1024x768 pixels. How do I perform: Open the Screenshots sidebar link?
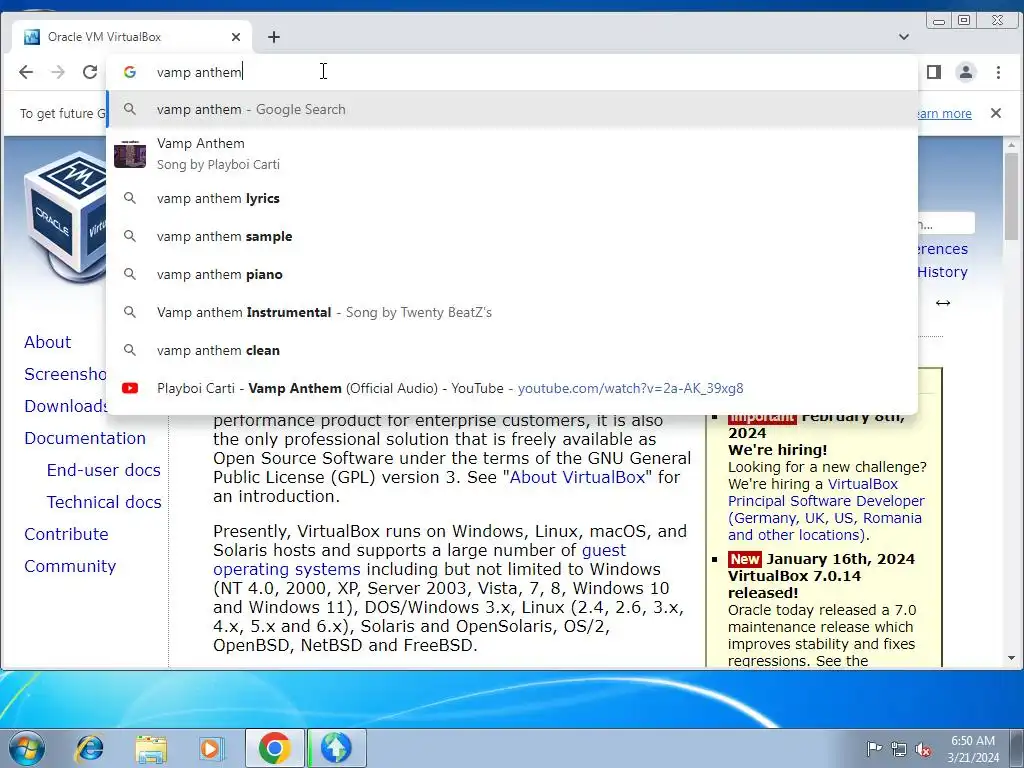pos(65,374)
